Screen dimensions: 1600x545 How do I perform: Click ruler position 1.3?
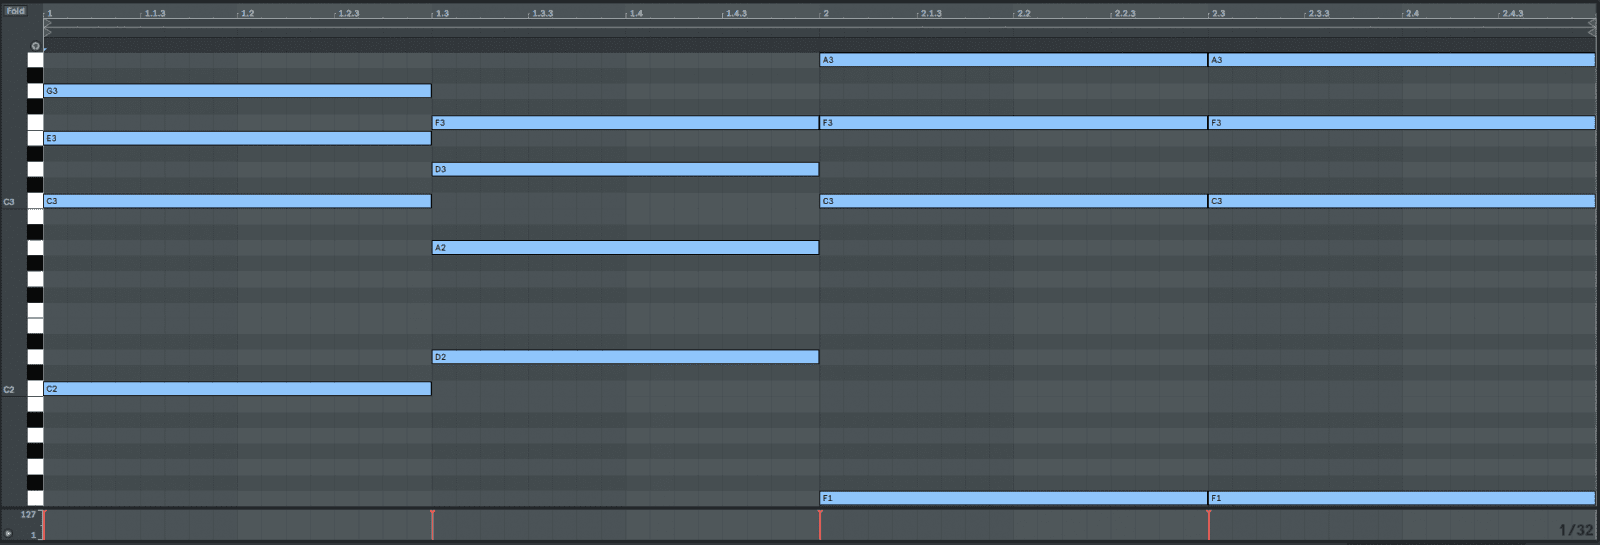pyautogui.click(x=442, y=13)
